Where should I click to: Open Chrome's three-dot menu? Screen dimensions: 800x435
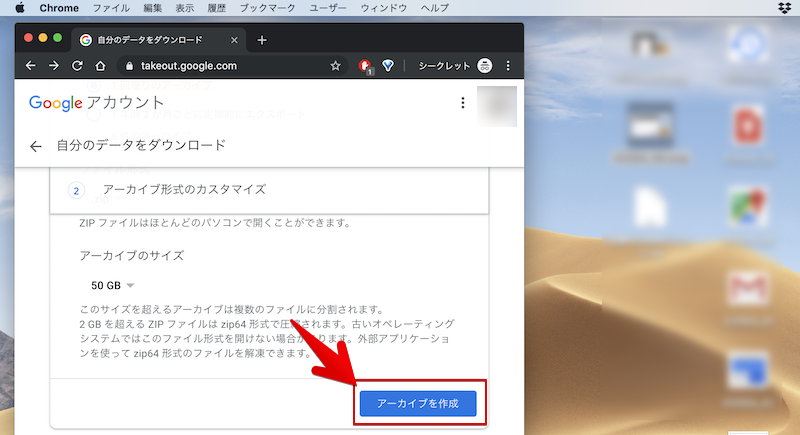(508, 66)
